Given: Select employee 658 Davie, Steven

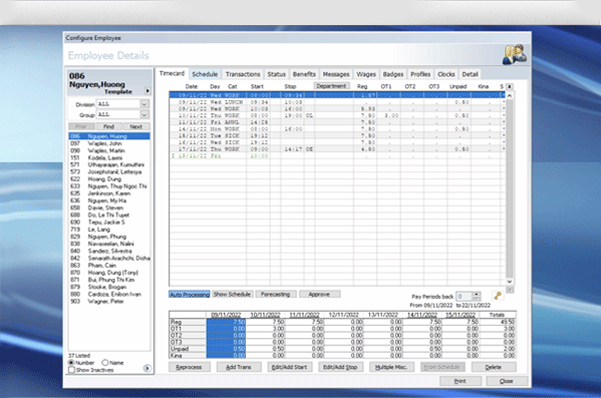Looking at the screenshot, I should (109, 208).
